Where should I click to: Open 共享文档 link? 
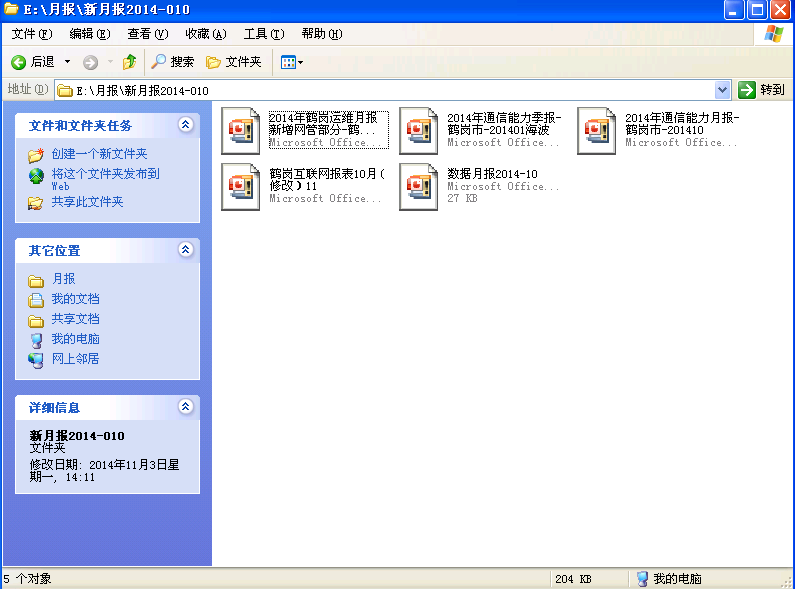(x=76, y=319)
